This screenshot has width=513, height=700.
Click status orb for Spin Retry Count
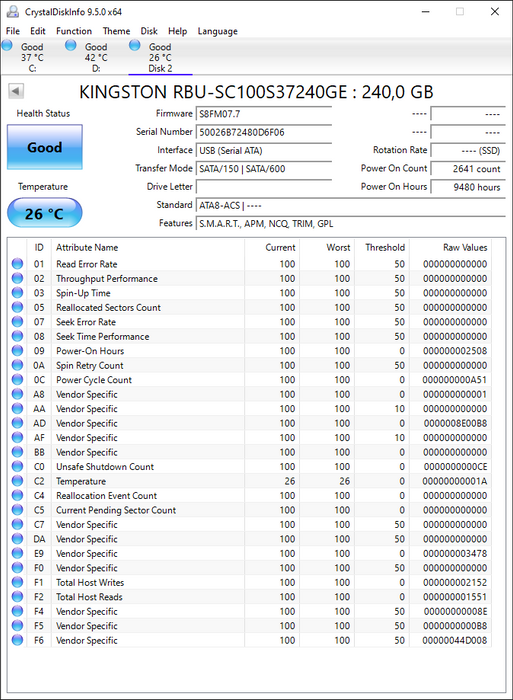click(17, 365)
